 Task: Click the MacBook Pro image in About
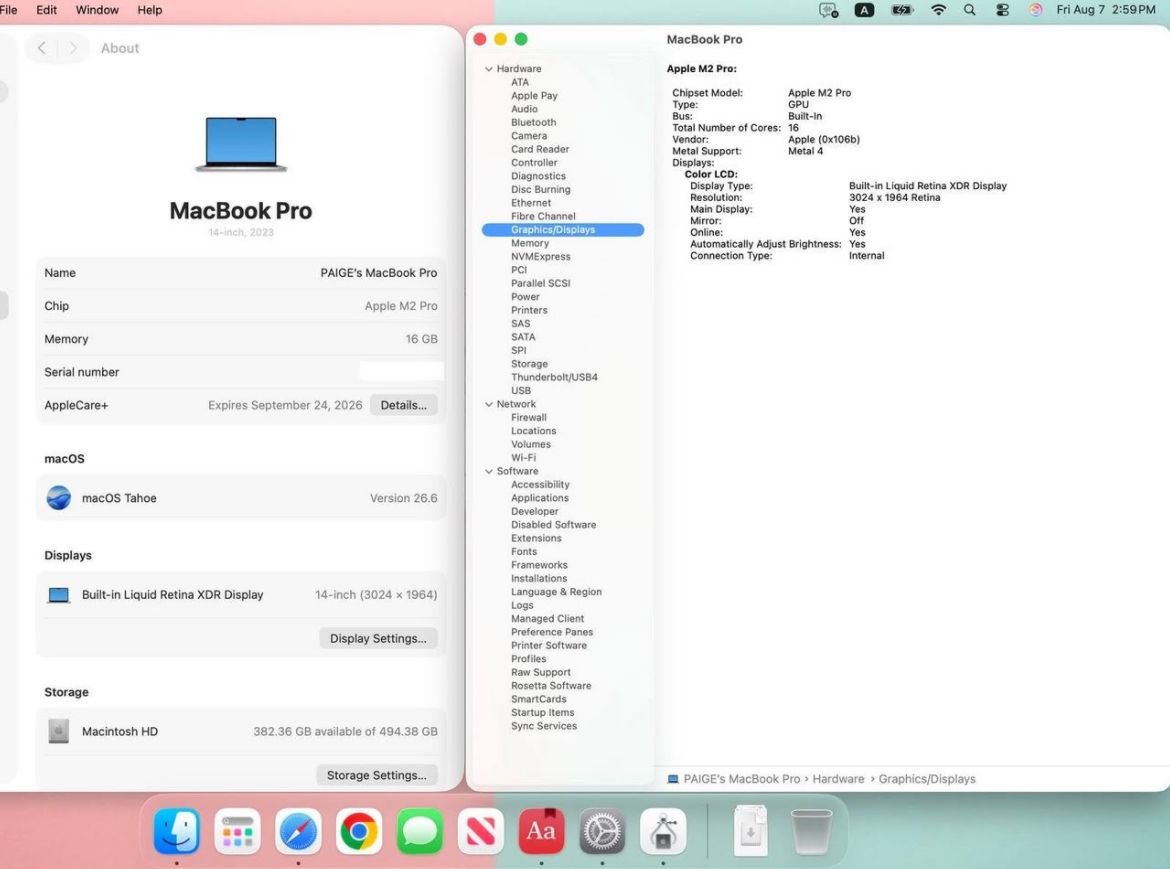(x=241, y=144)
